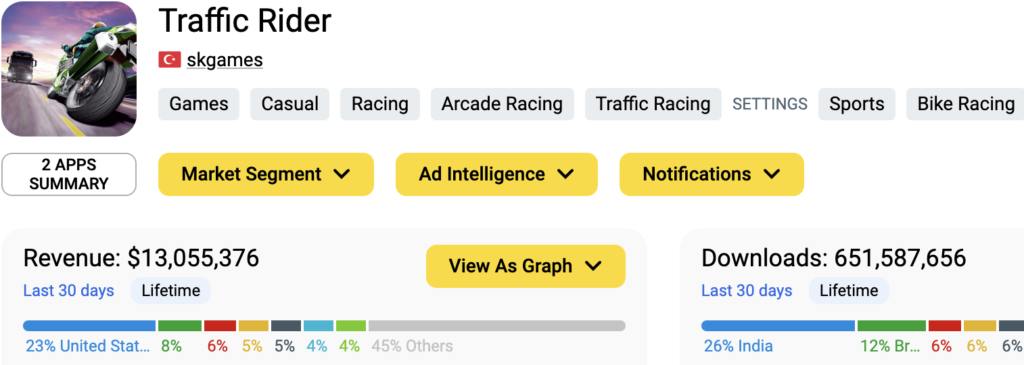The width and height of the screenshot is (1024, 365).
Task: Expand the View As Graph dropdown
Action: coord(526,266)
